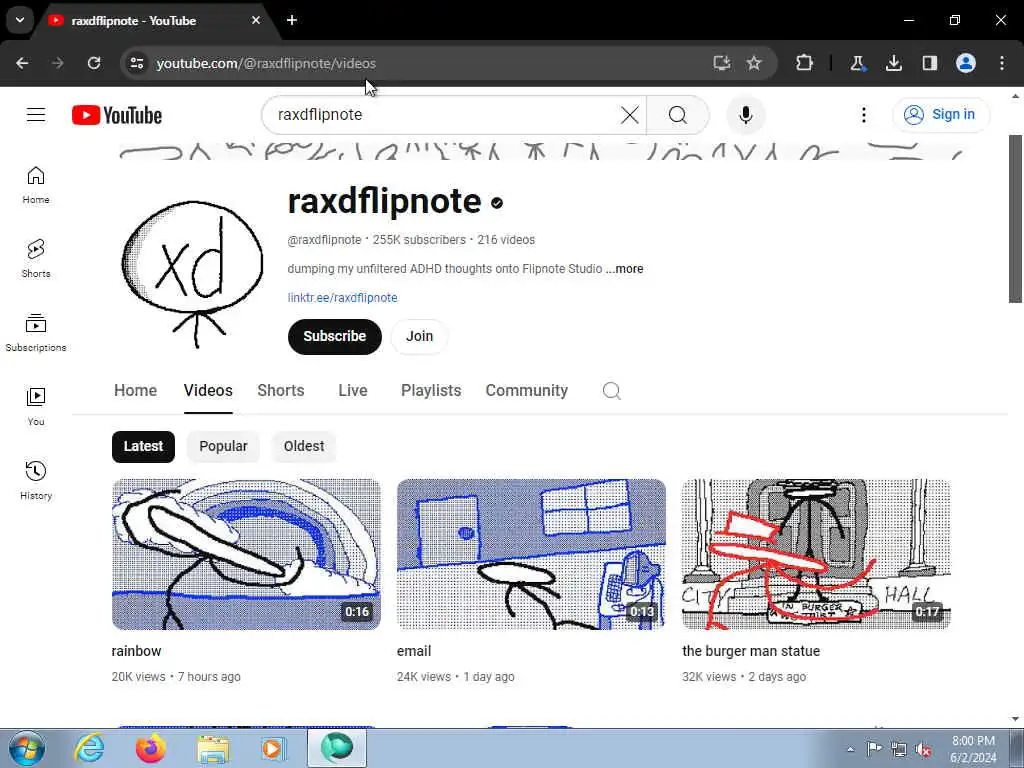1024x768 pixels.
Task: Open the You section in sidebar
Action: (36, 406)
